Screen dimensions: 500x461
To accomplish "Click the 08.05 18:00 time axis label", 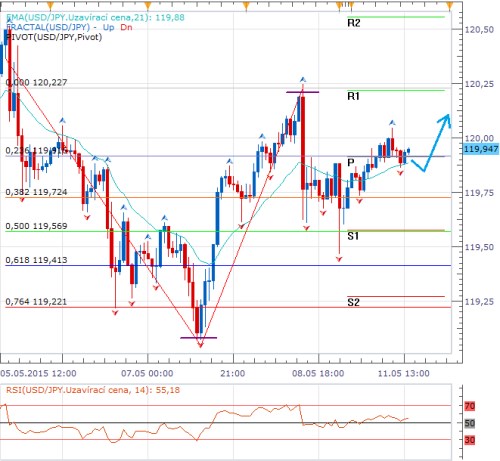I will pos(318,373).
